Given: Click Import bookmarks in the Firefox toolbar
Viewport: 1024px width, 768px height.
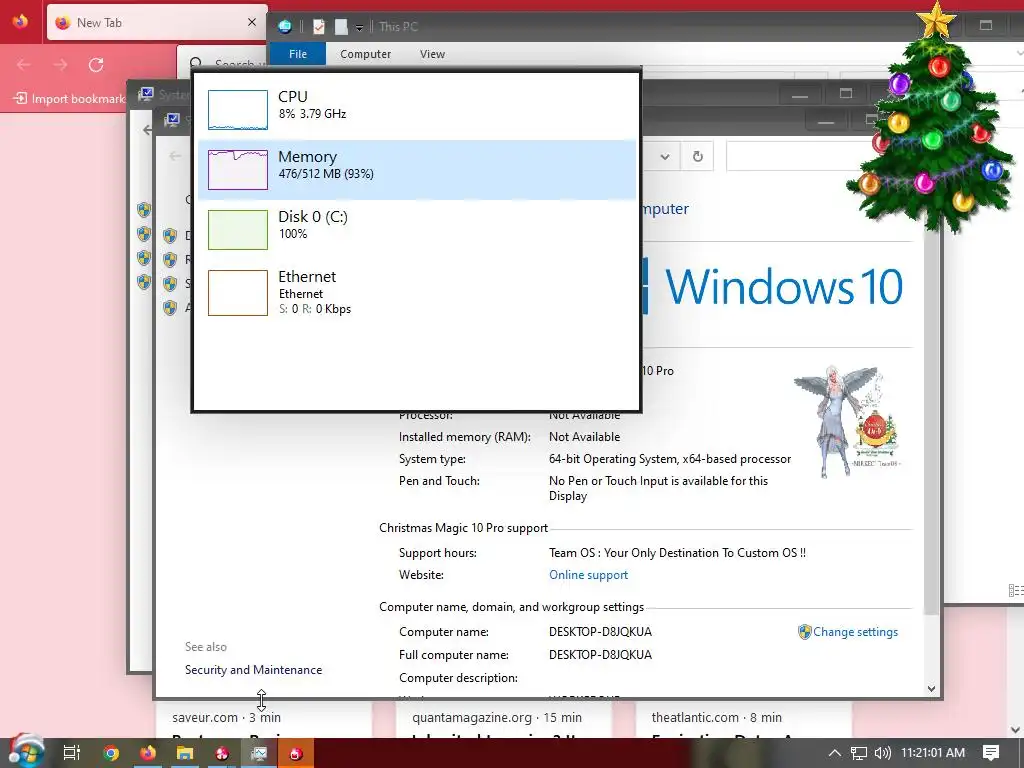Looking at the screenshot, I should pos(69,99).
